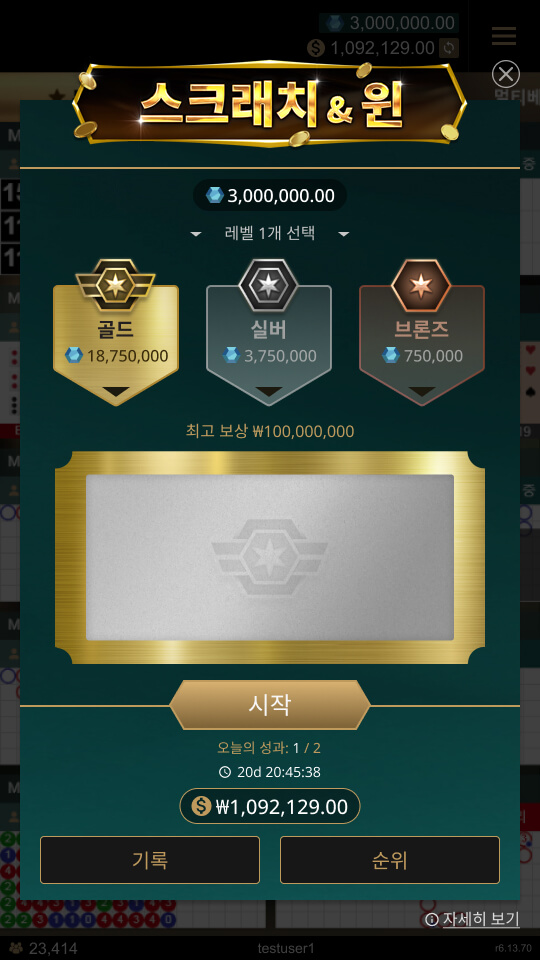Open the 자세히 보기 details link
Screen dimensions: 540x960
481,920
